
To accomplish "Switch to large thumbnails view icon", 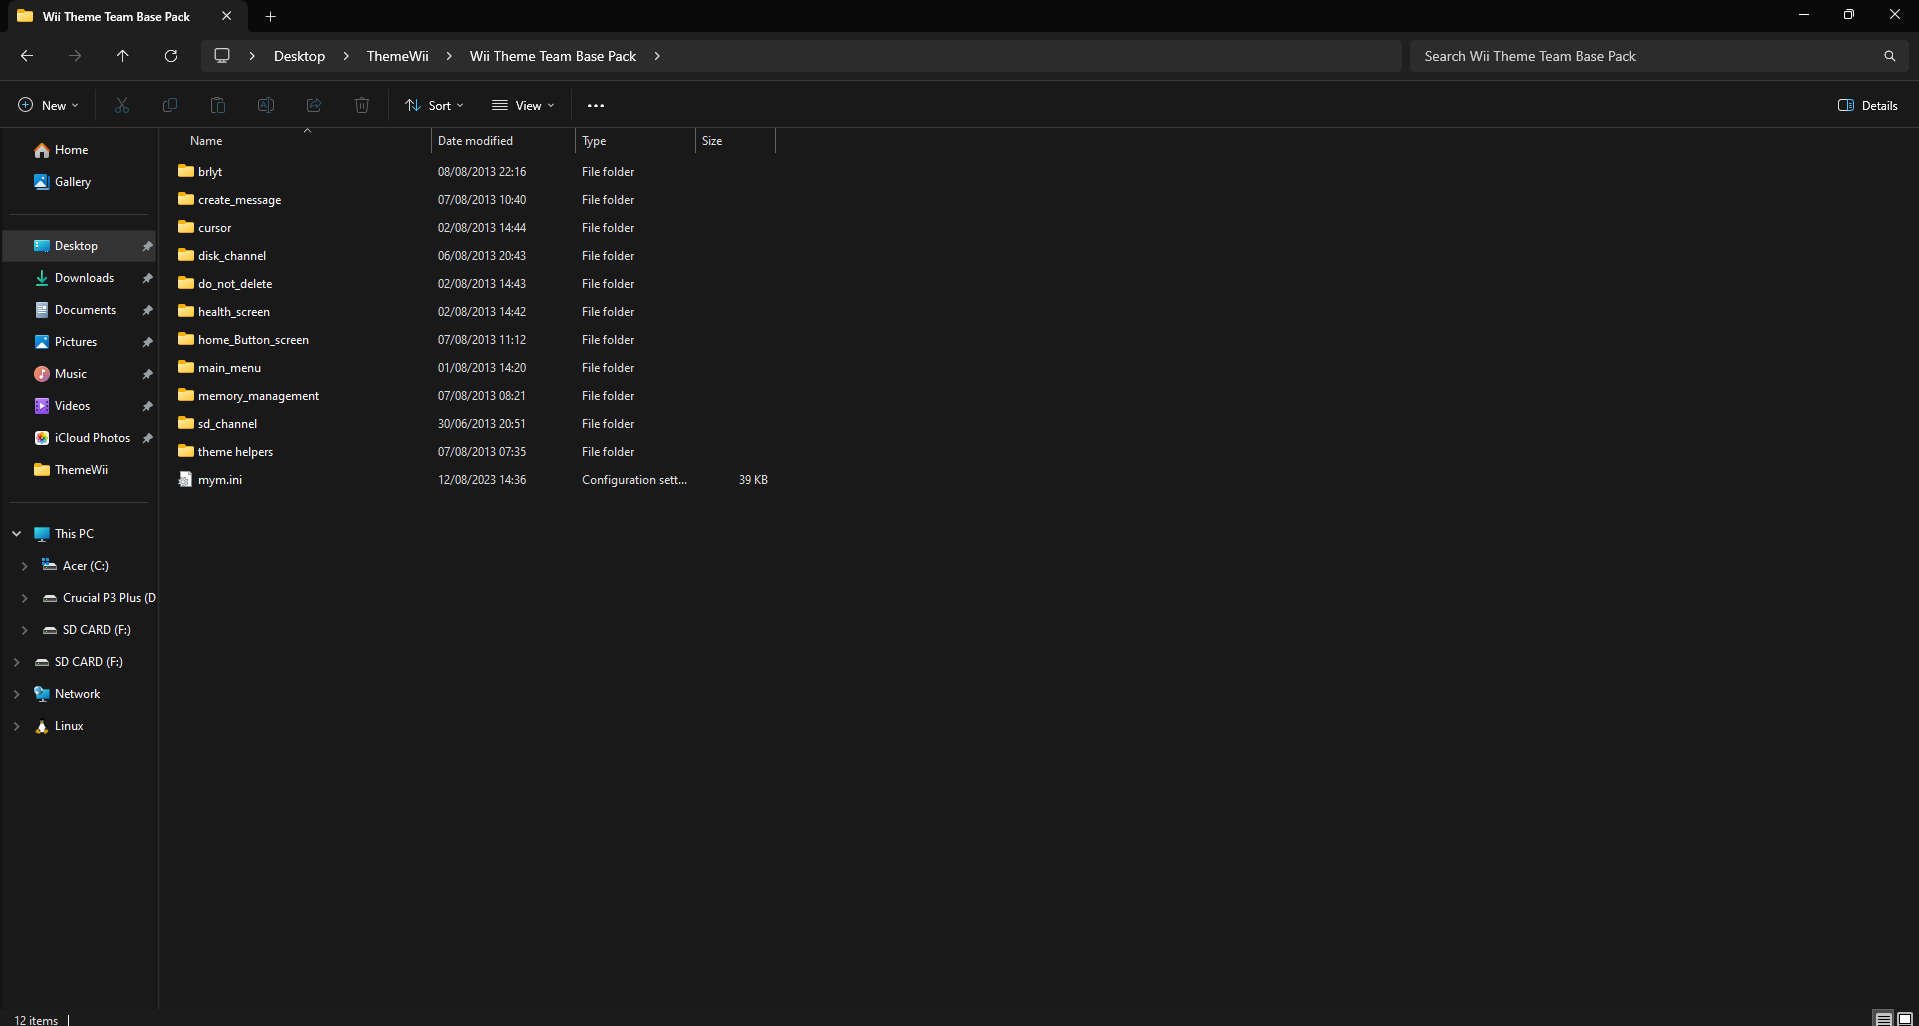I will 1905,1019.
